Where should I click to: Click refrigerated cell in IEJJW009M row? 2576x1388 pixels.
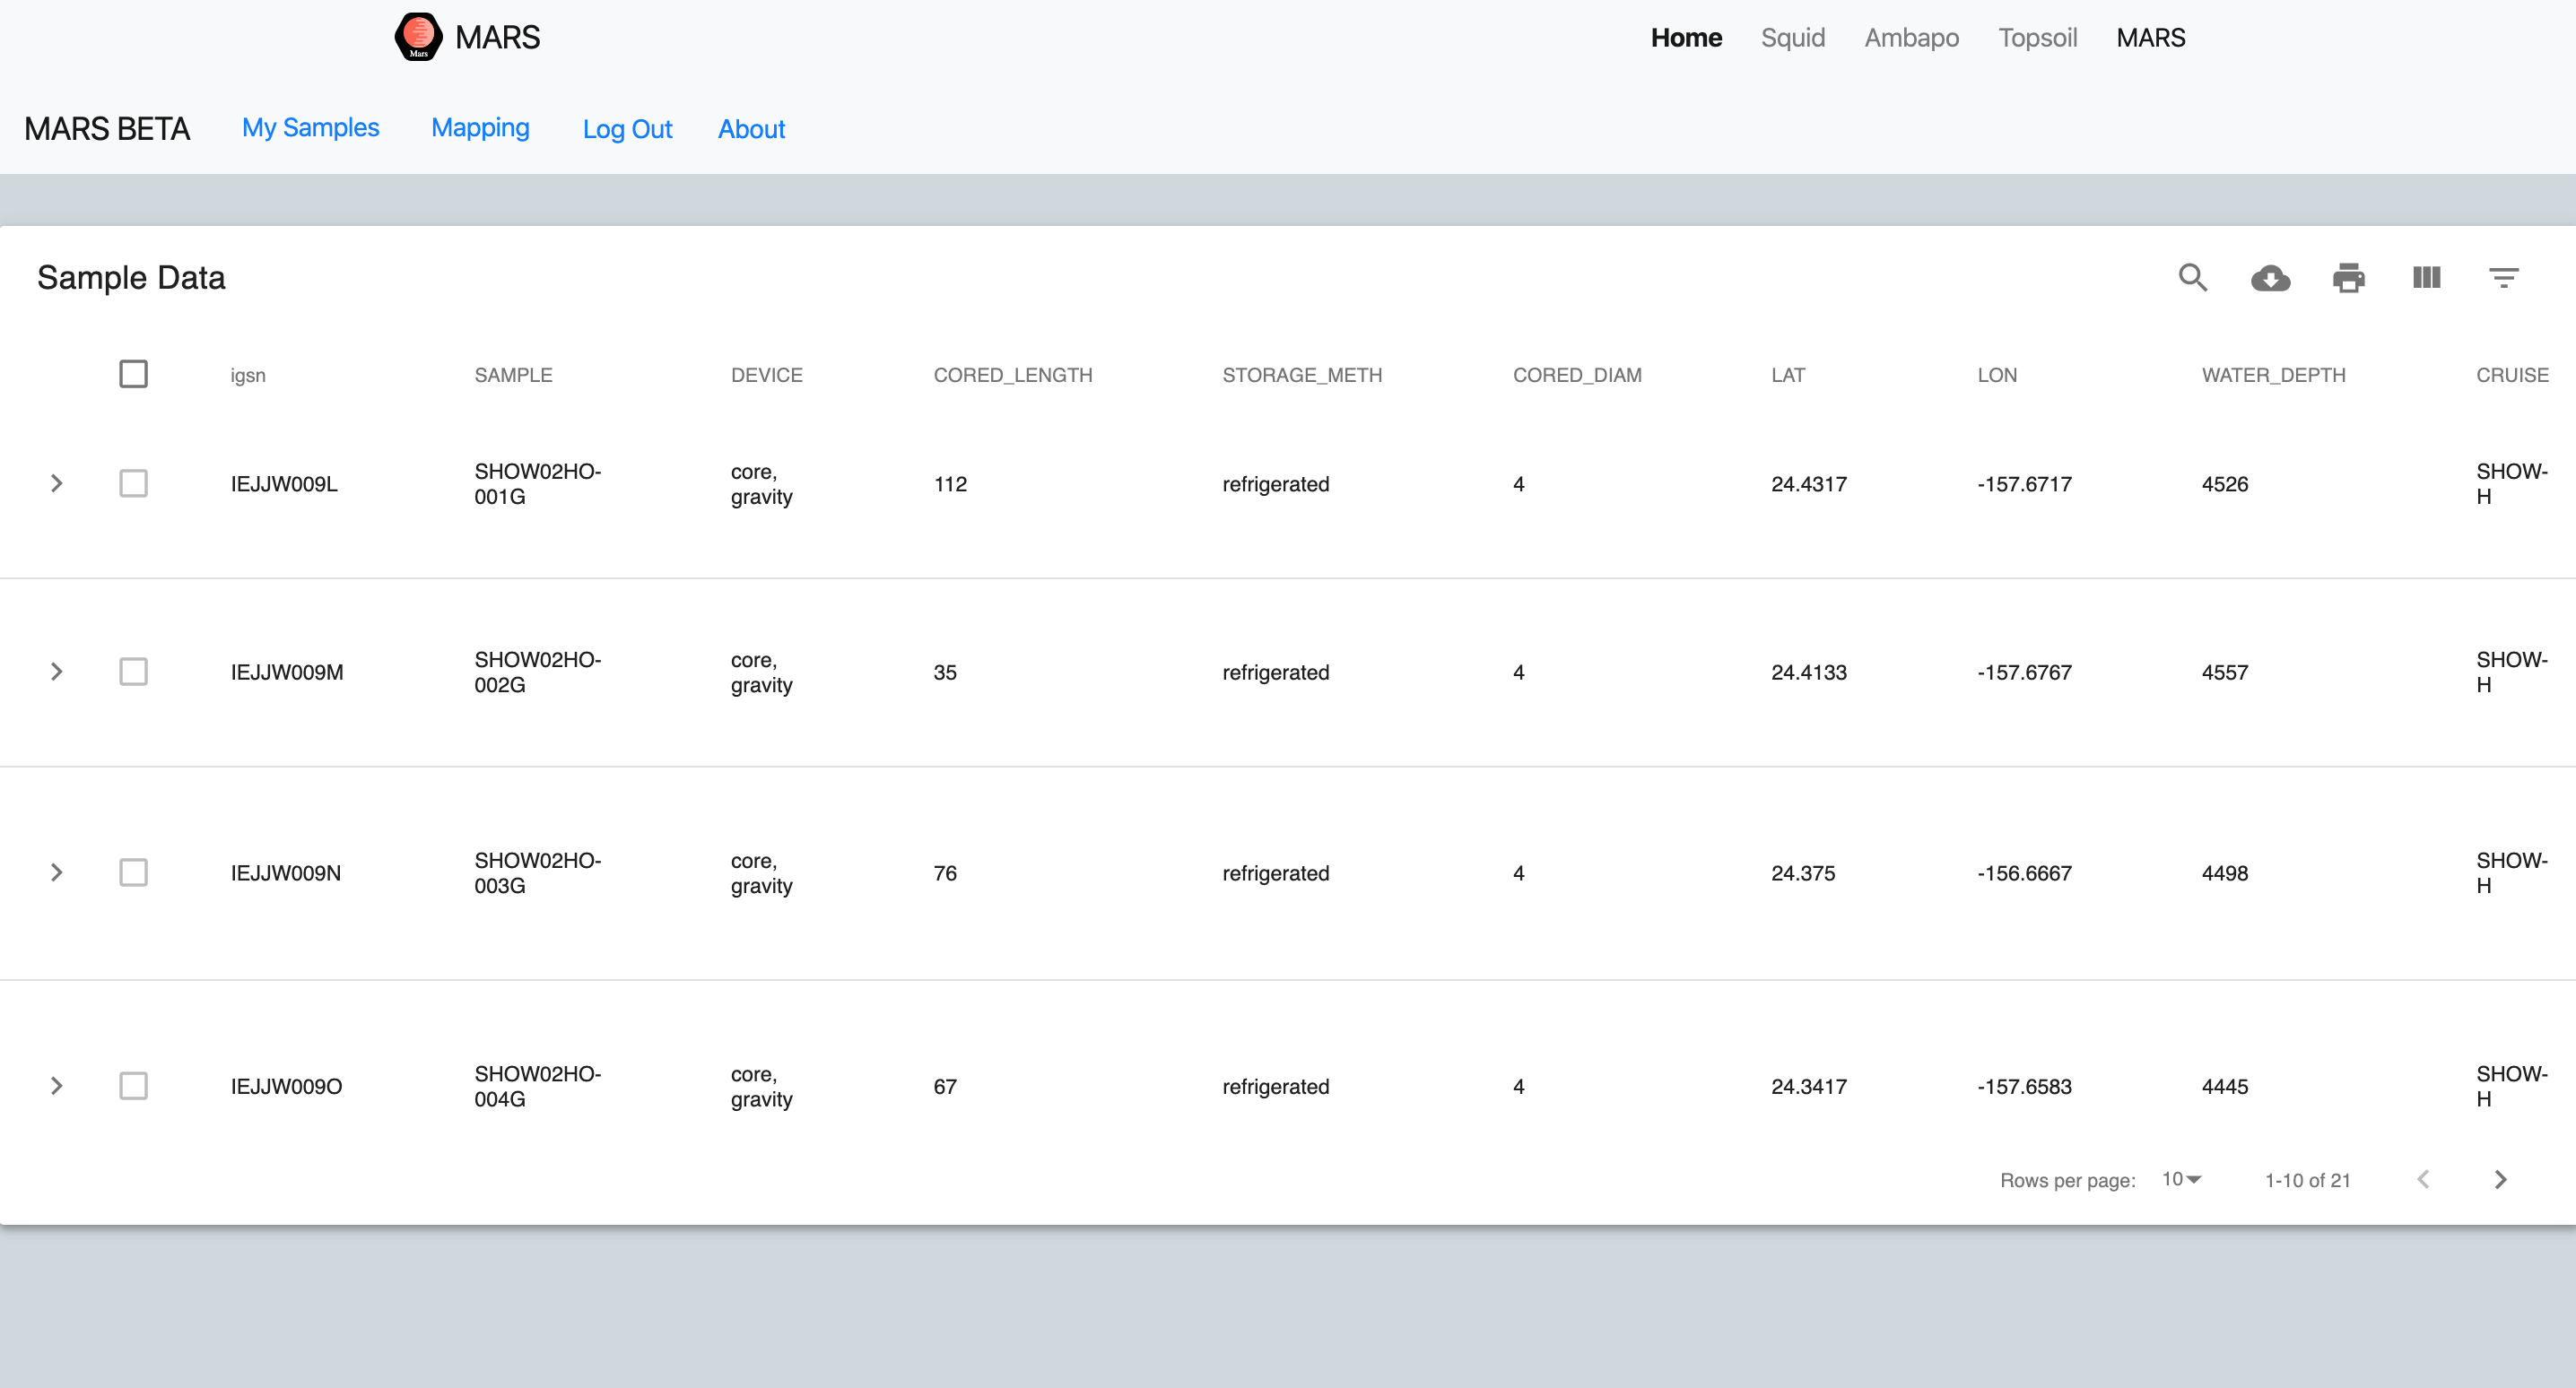pos(1276,672)
